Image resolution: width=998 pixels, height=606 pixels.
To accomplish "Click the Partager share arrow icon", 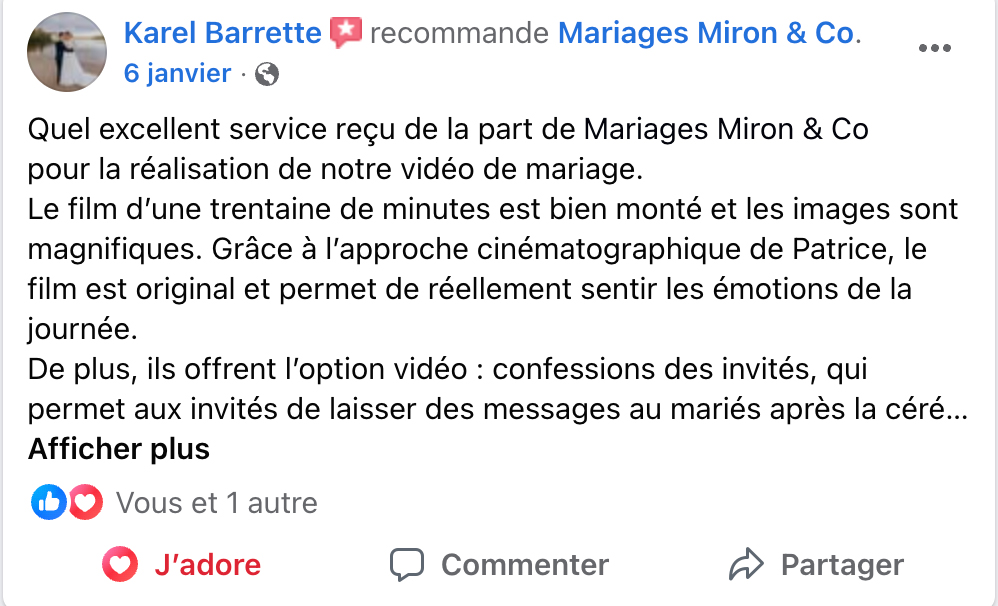I will [x=746, y=565].
